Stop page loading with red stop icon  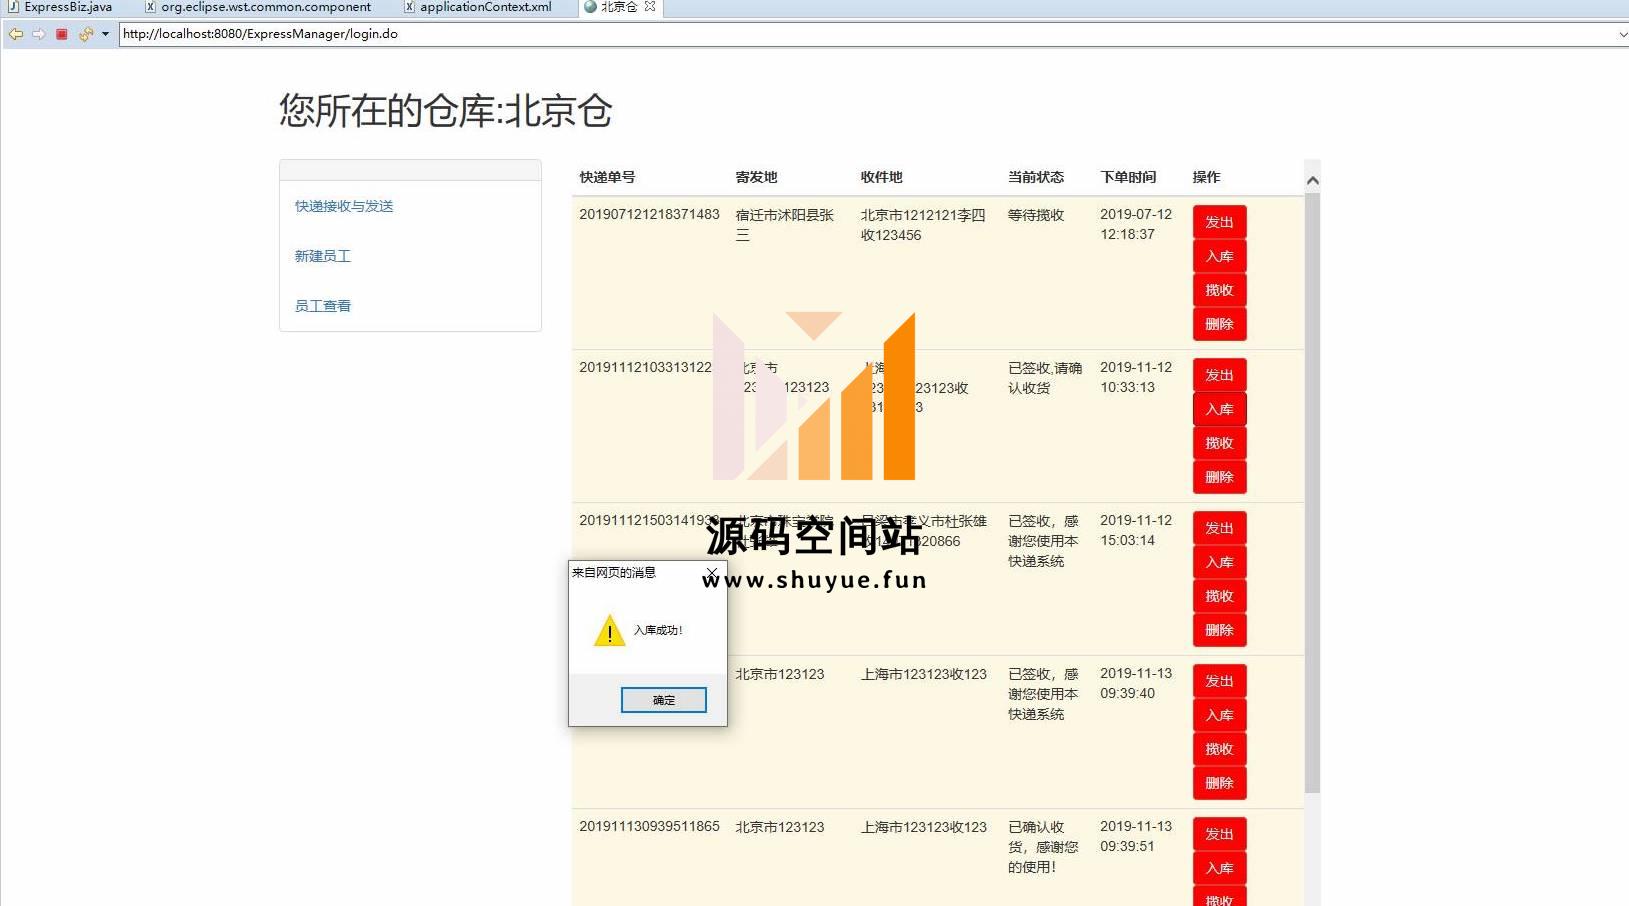coord(62,34)
